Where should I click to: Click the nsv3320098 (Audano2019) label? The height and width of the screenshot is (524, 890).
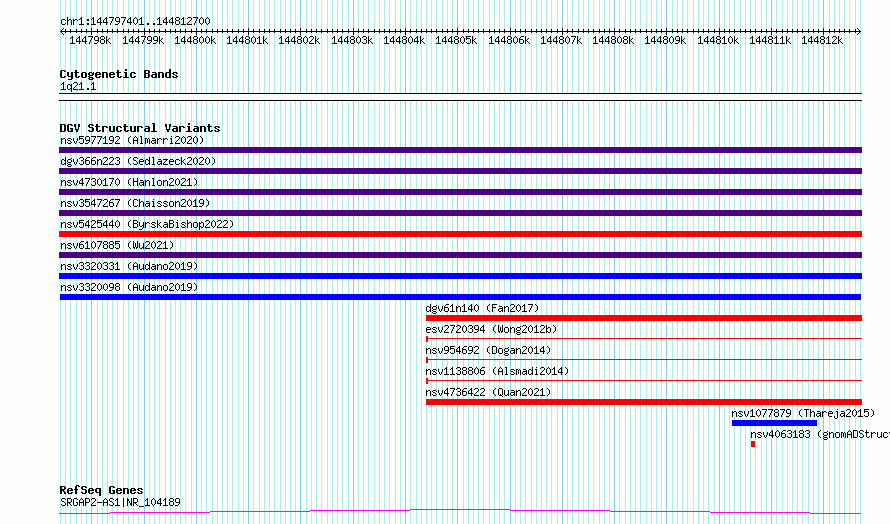coord(129,287)
